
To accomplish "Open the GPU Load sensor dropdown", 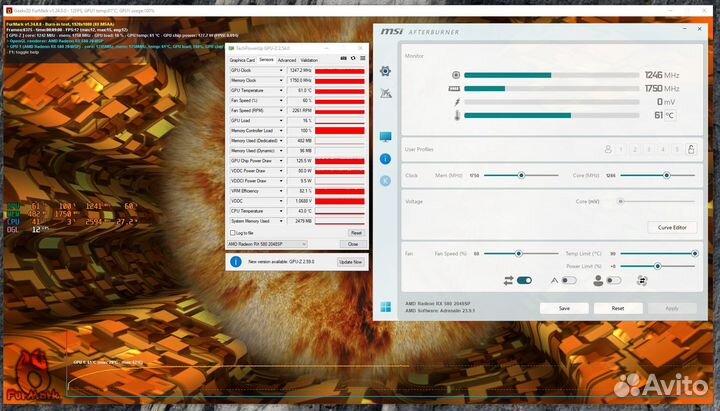I will point(281,121).
